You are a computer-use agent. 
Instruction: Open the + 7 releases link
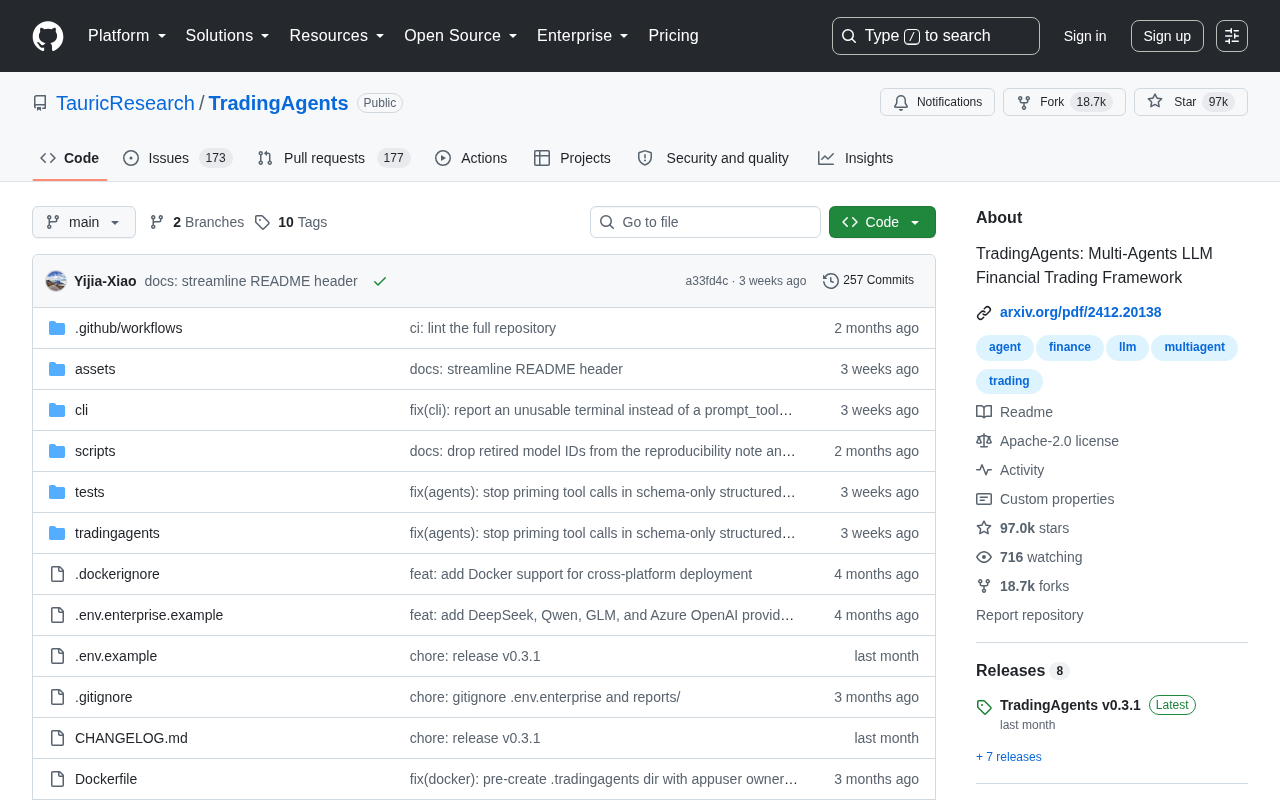1009,757
